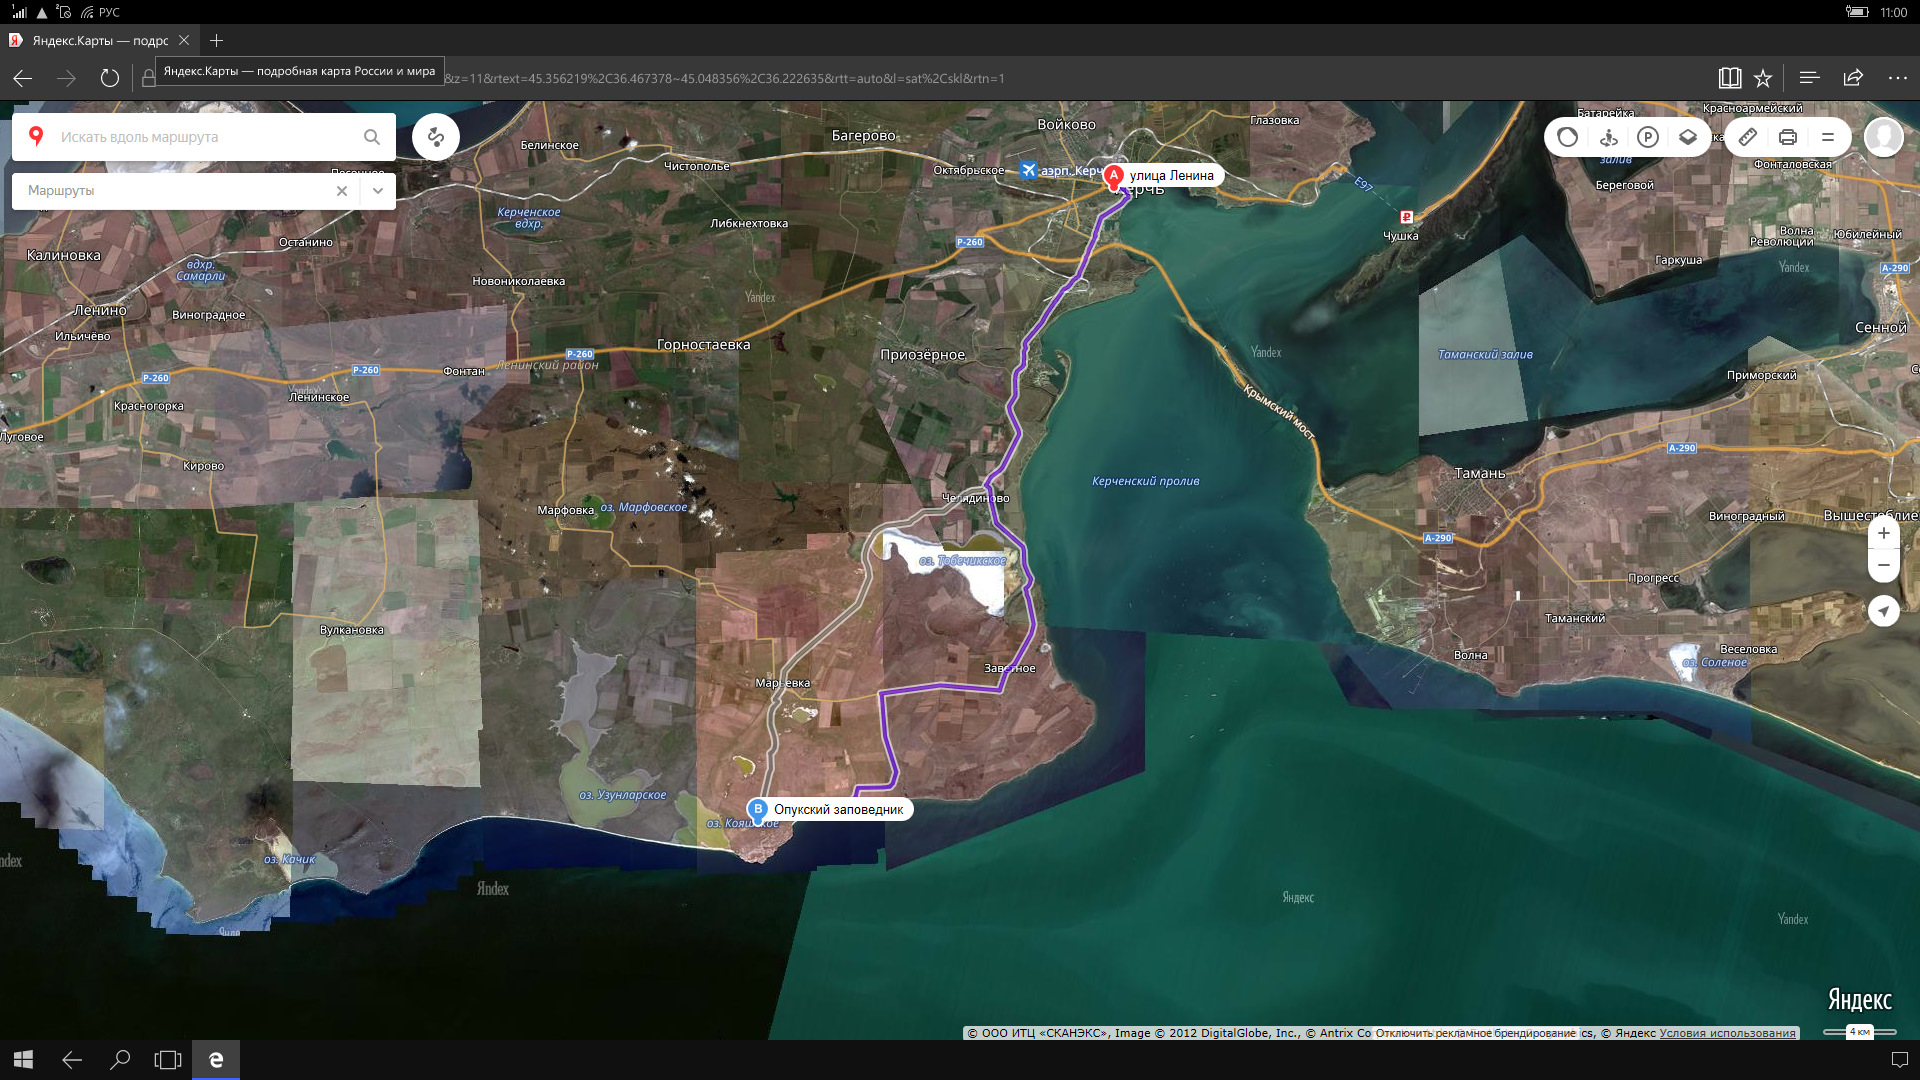Toggle the parking layer icon
Image resolution: width=1920 pixels, height=1080 pixels.
tap(1648, 137)
